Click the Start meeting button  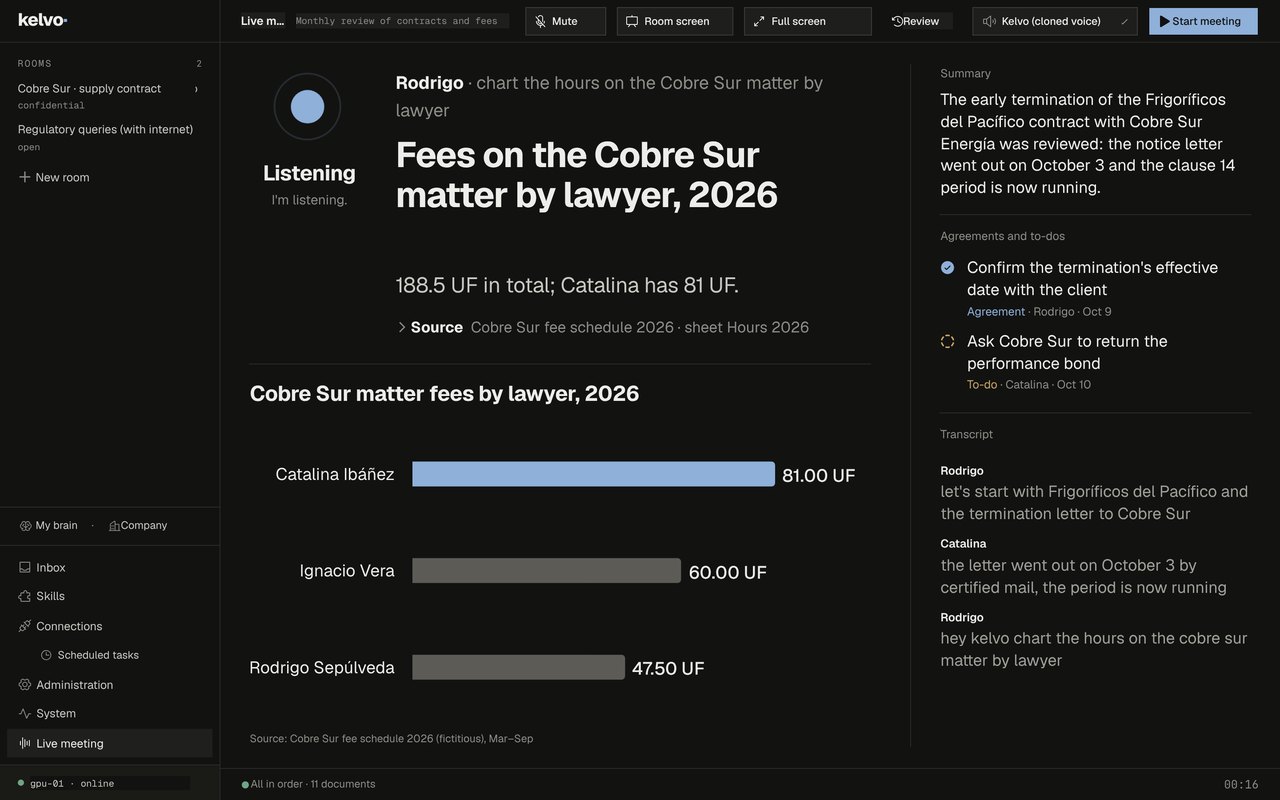tap(1203, 21)
